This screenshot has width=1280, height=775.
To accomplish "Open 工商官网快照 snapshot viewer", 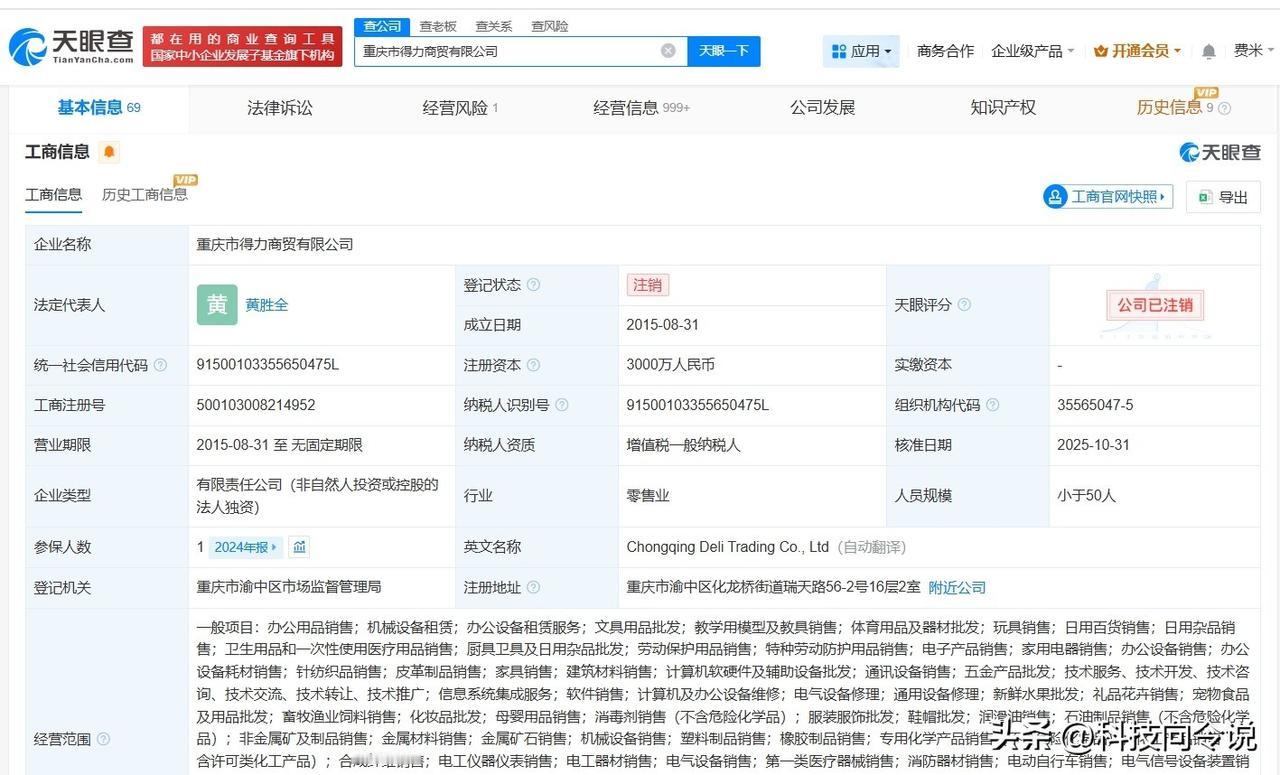I will pos(1107,197).
